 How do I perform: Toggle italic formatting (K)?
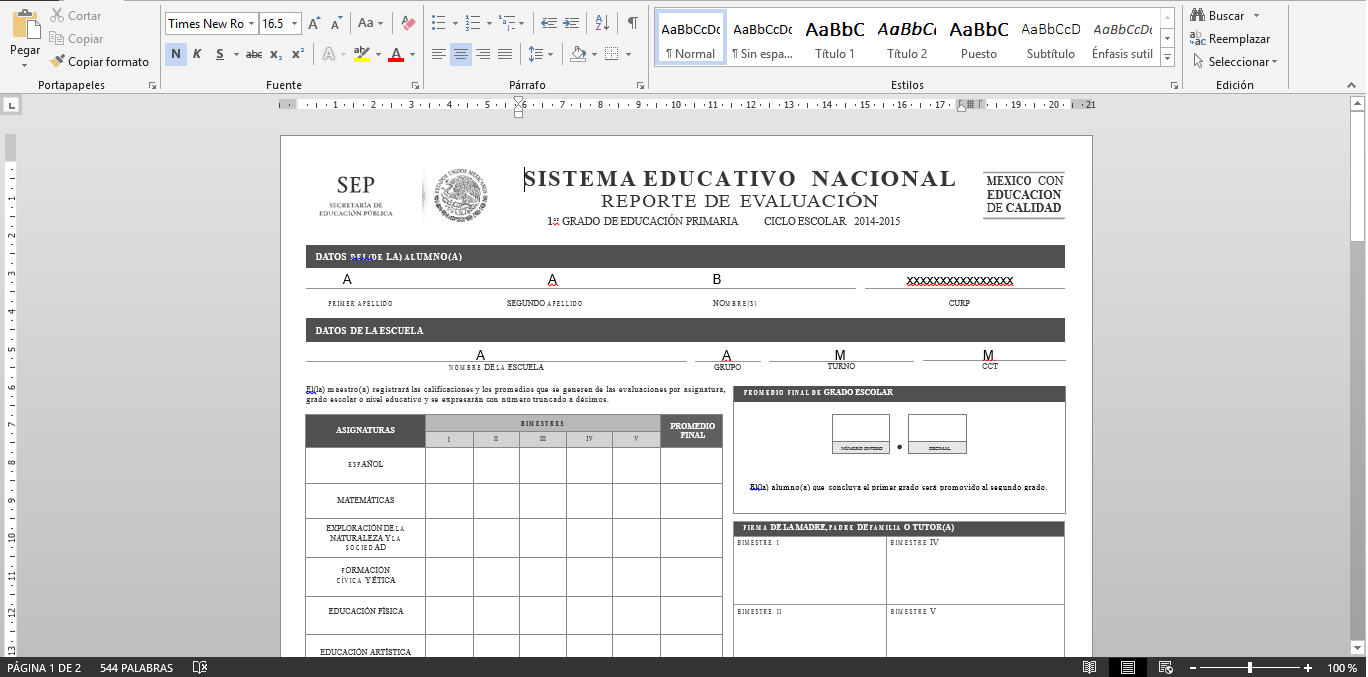(x=196, y=54)
